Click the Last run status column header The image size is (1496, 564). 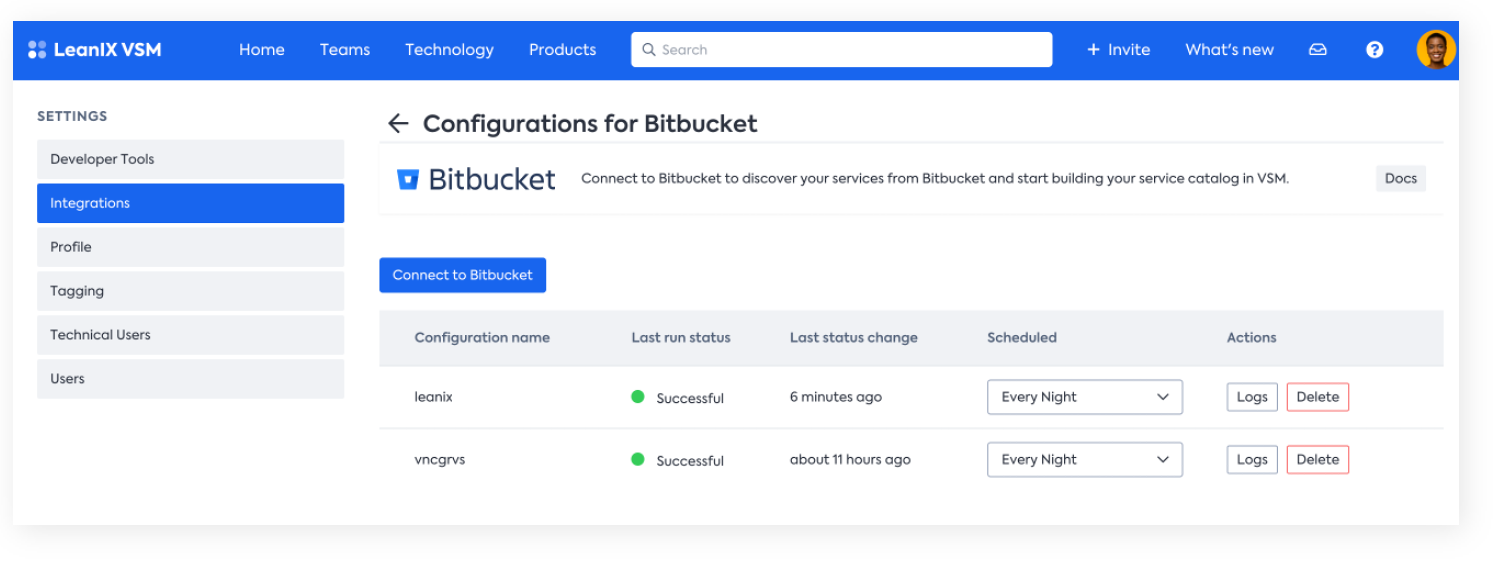pyautogui.click(x=681, y=337)
